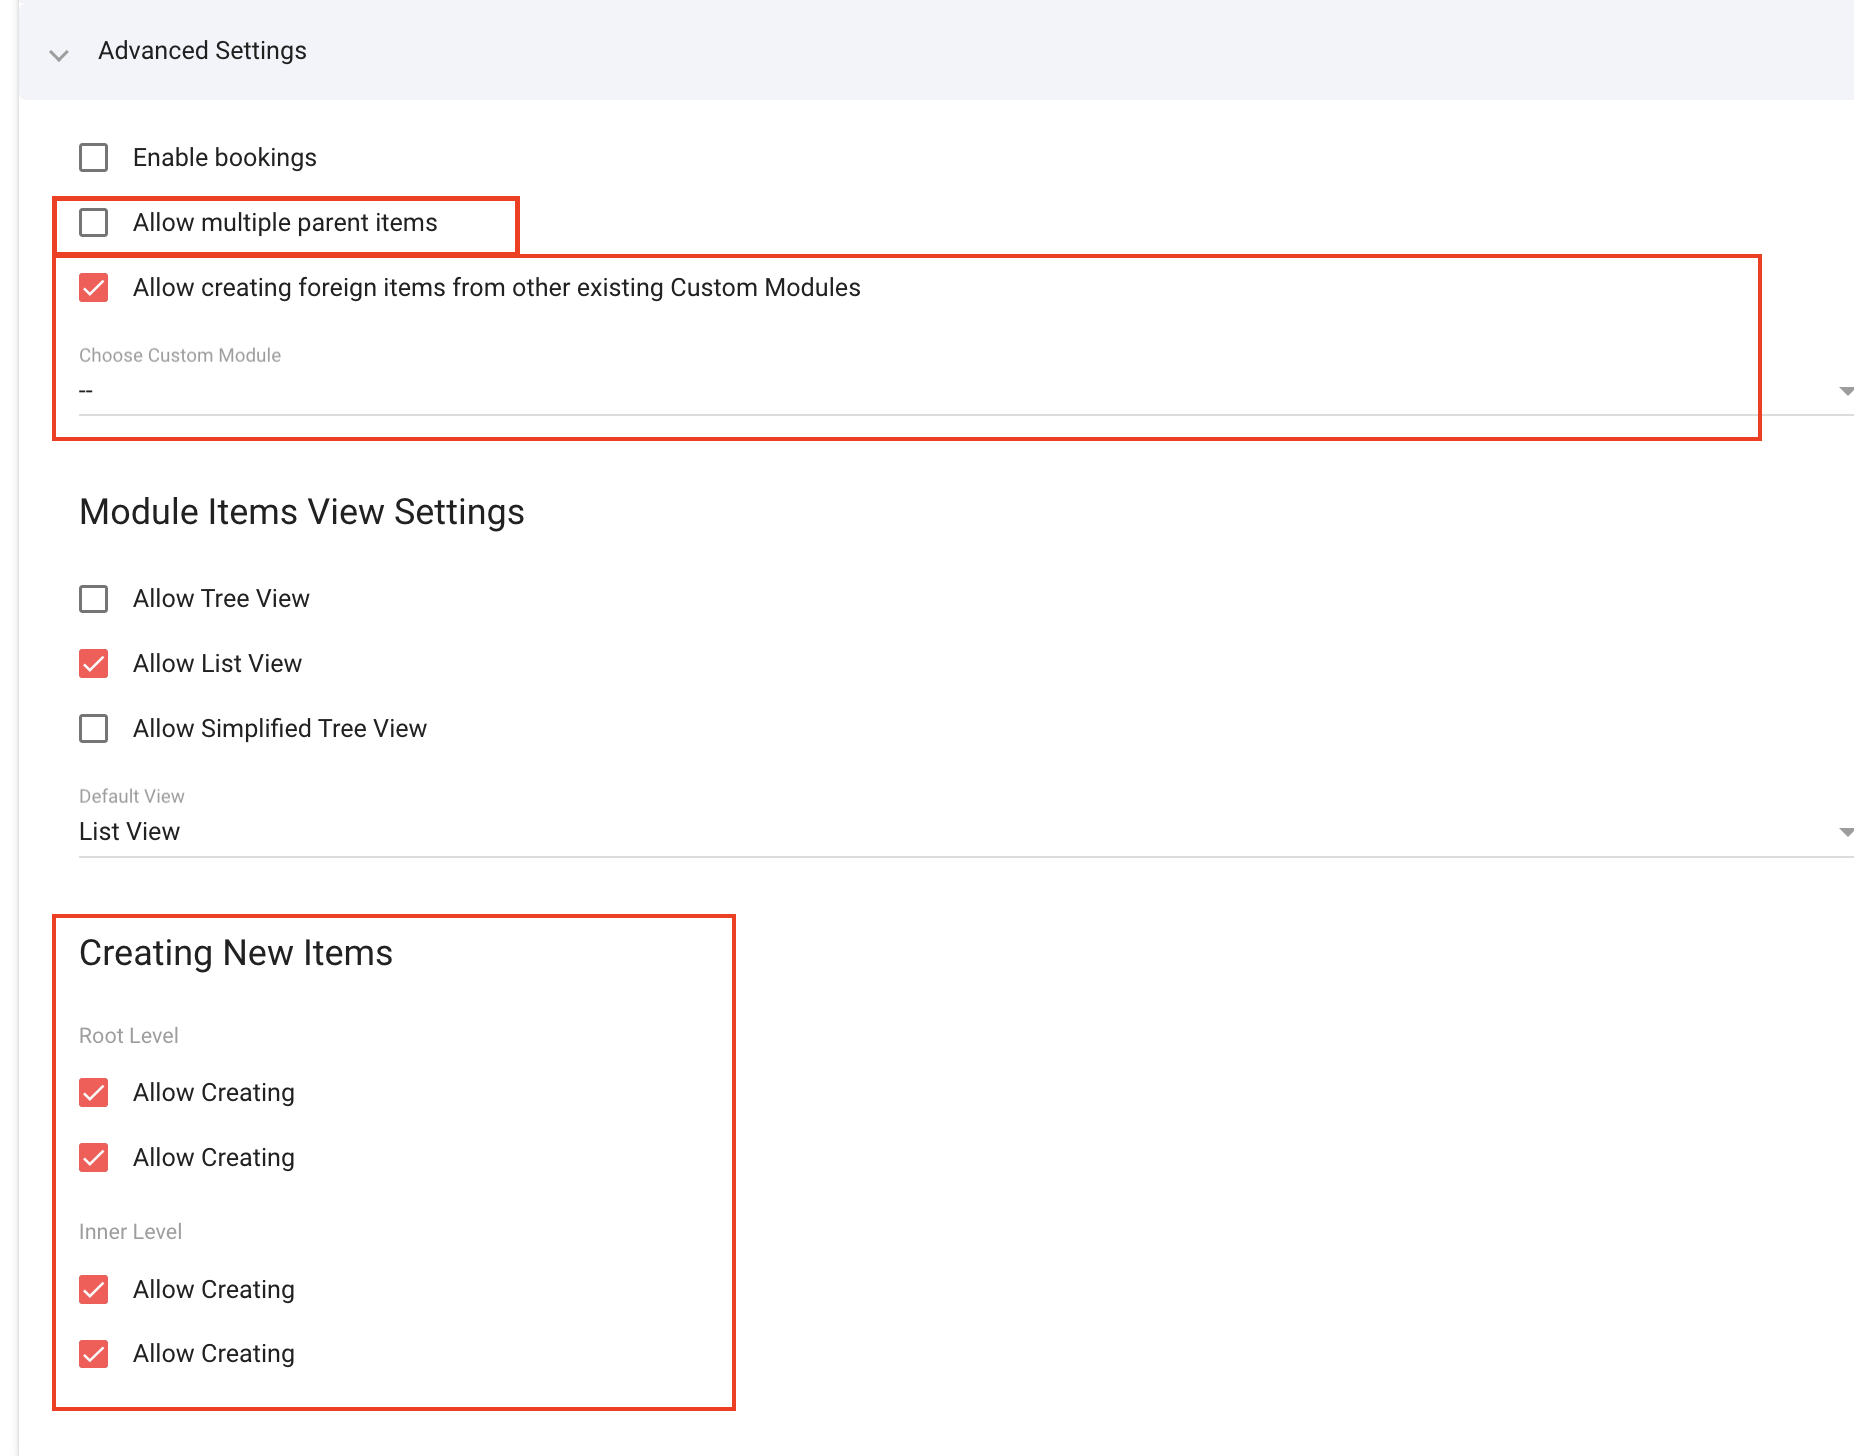Uncheck Allow creating foreign items checkbox
The width and height of the screenshot is (1854, 1456).
tap(94, 288)
